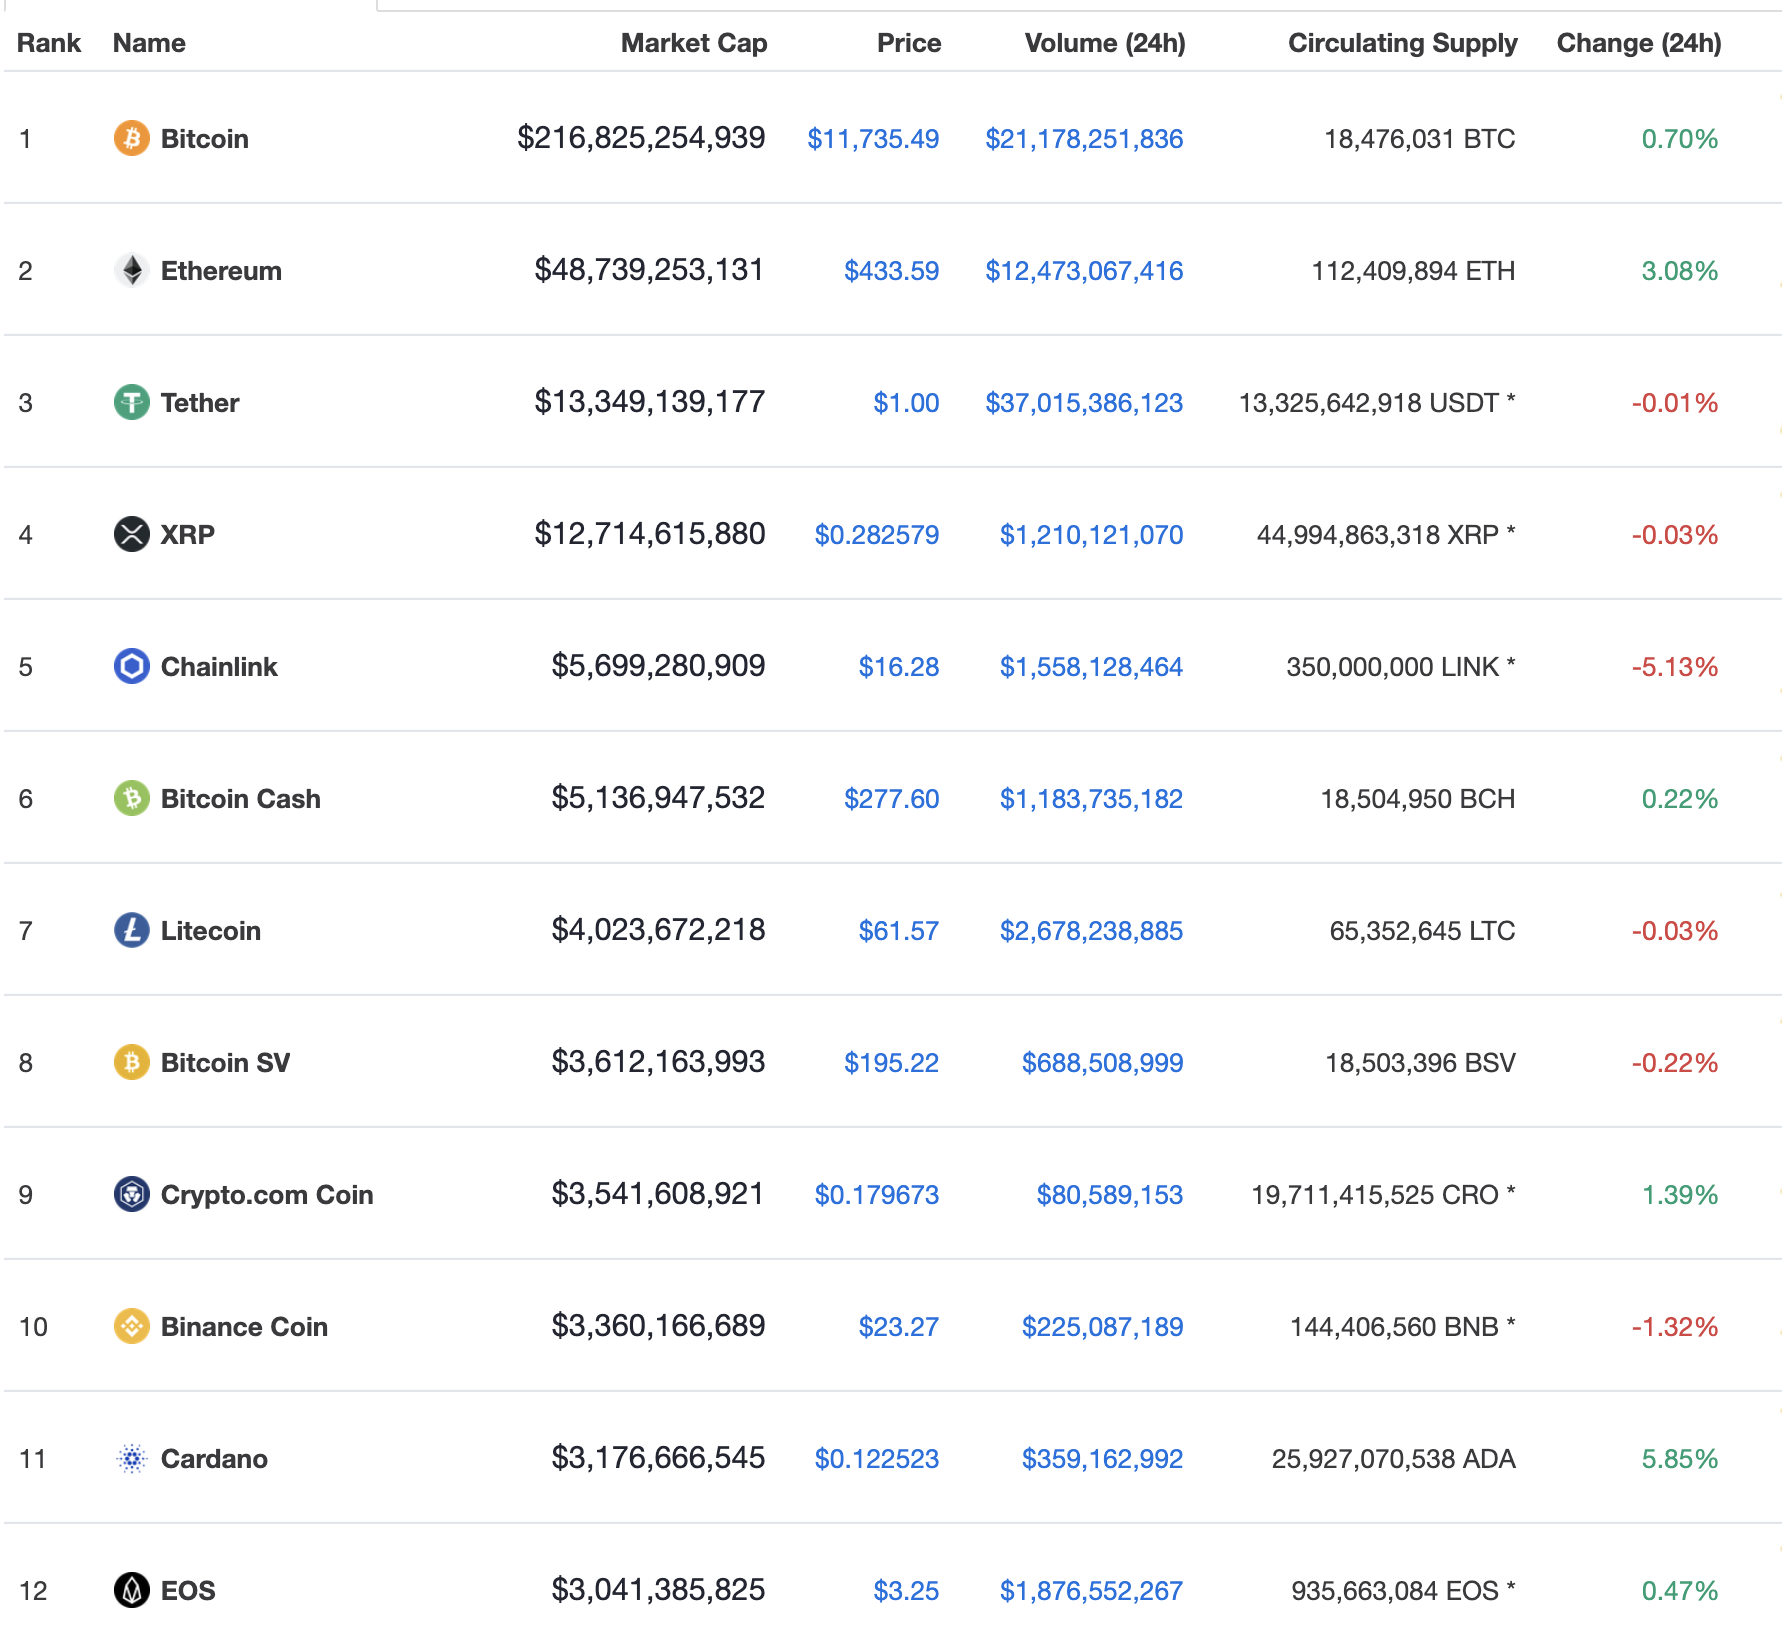The image size is (1782, 1638).
Task: Sort by Price column header
Action: tap(909, 43)
